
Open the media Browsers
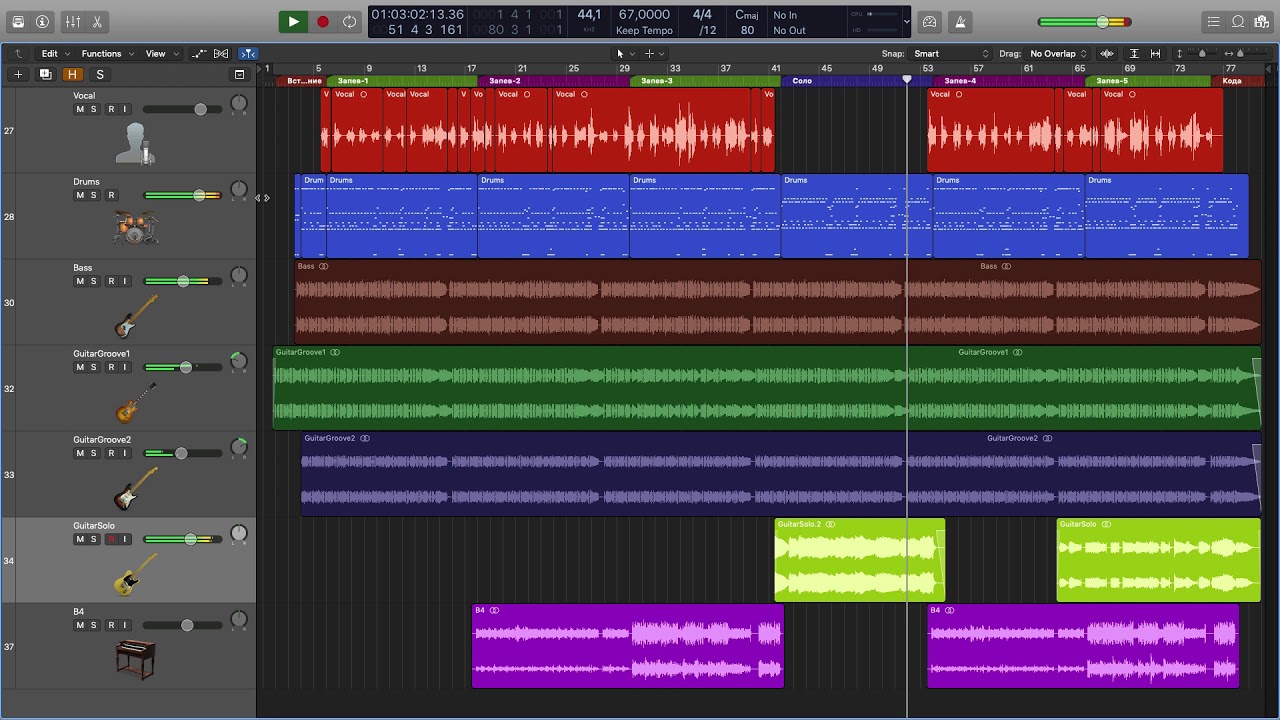click(x=1262, y=21)
